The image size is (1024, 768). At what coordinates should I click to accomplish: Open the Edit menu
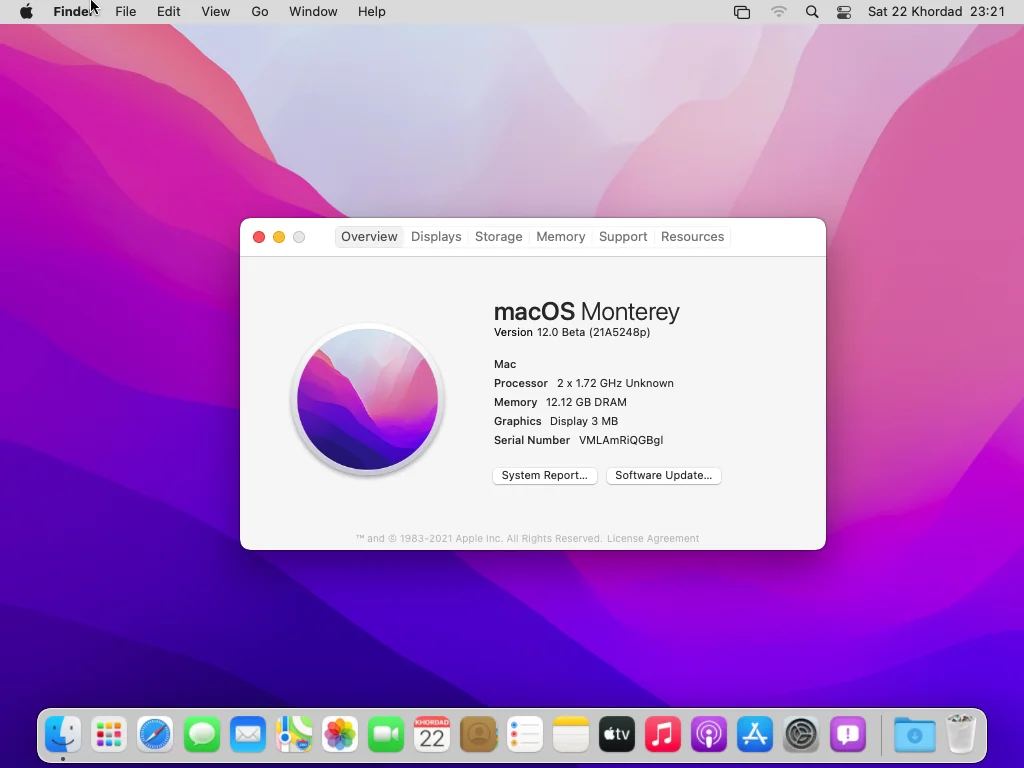tap(168, 12)
